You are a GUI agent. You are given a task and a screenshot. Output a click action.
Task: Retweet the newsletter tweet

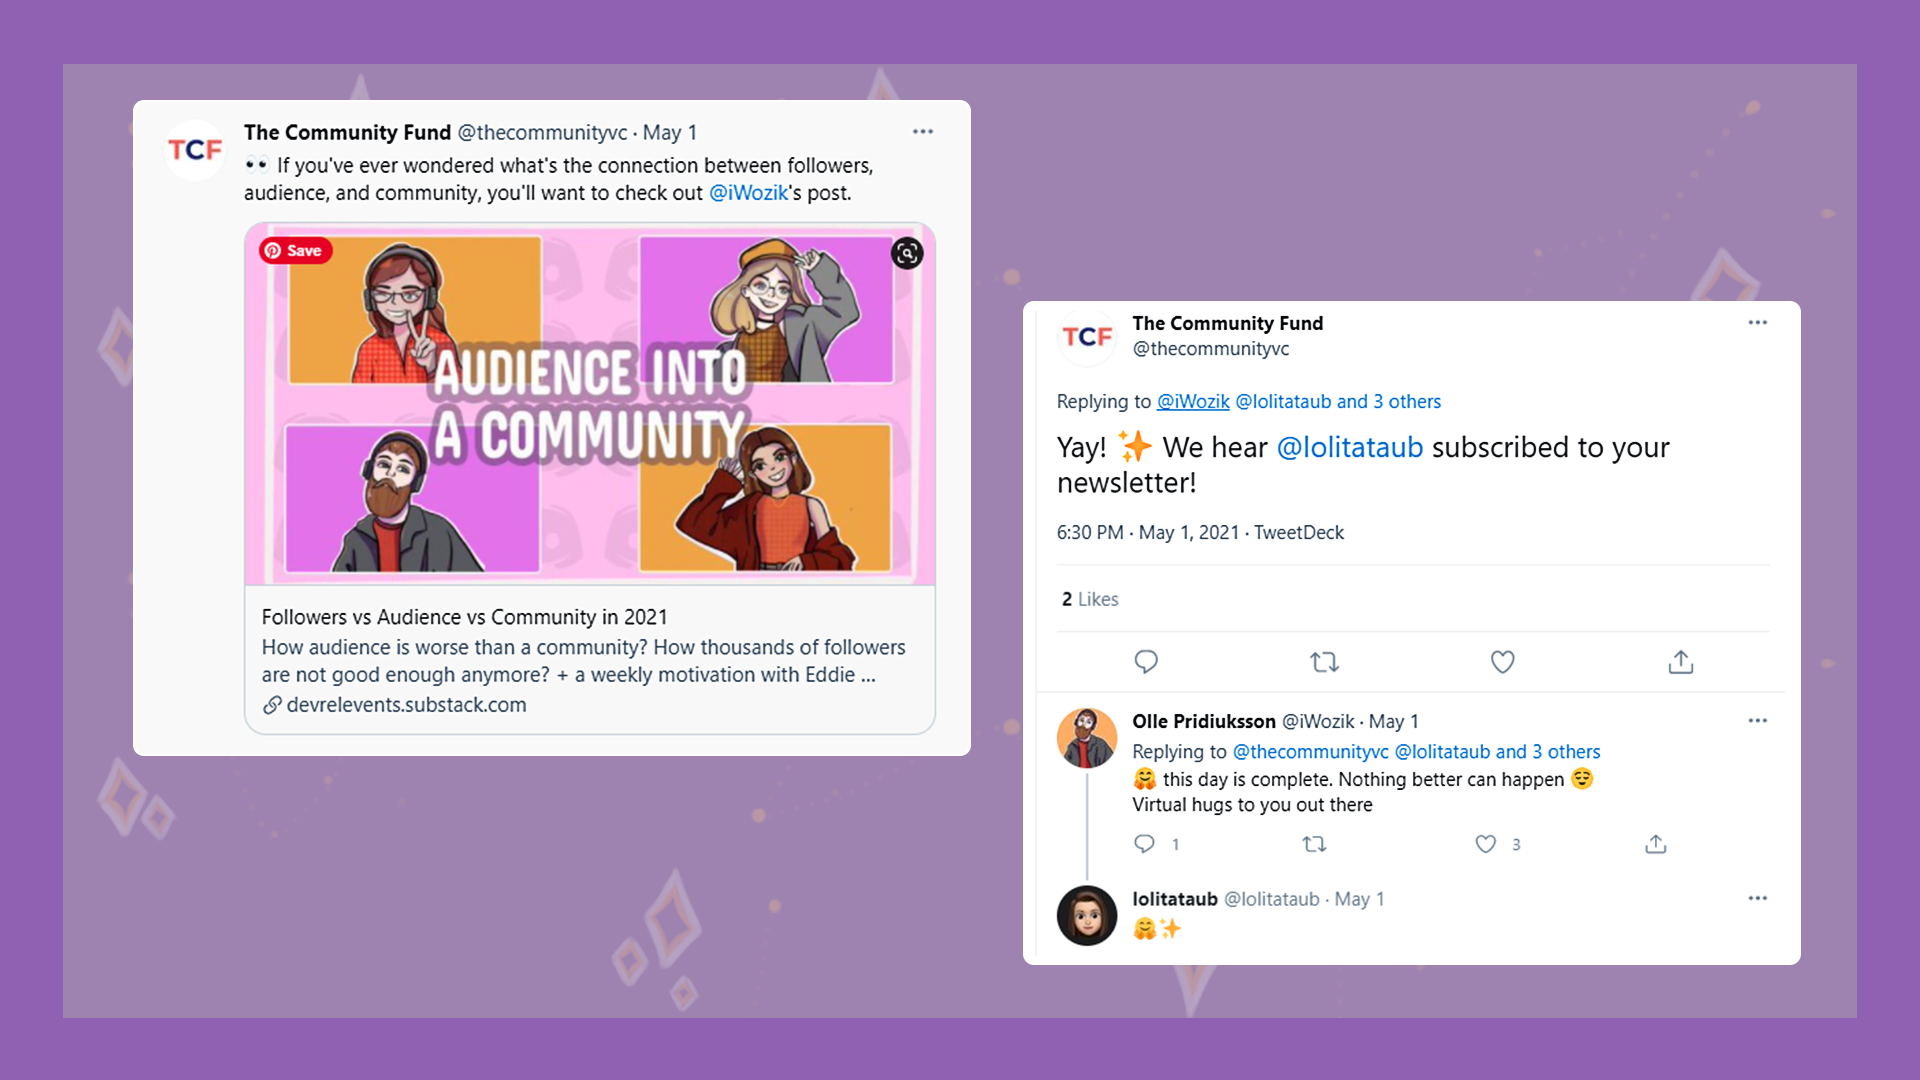pos(1324,662)
